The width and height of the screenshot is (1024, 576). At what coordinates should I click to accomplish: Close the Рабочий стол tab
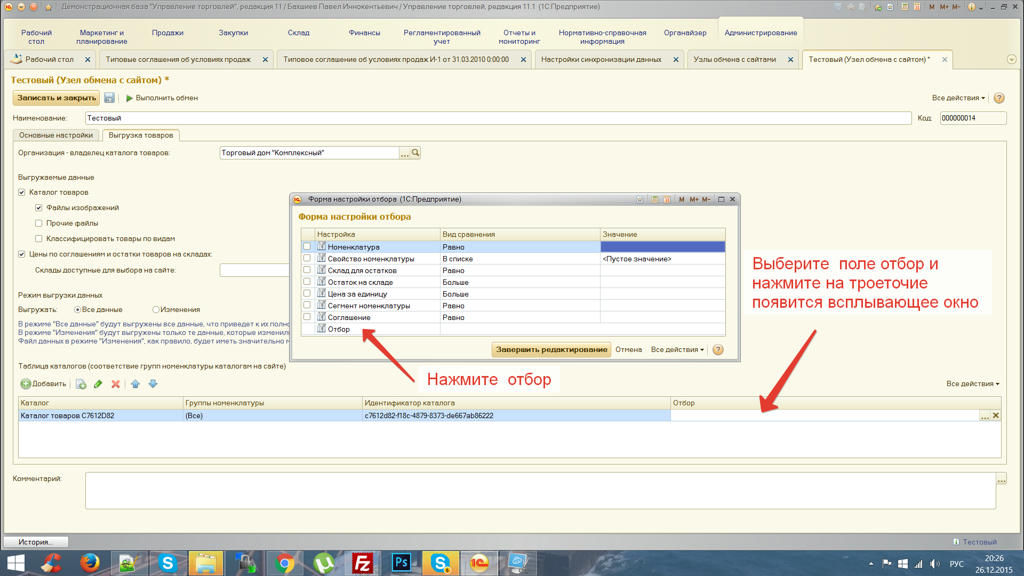88,59
